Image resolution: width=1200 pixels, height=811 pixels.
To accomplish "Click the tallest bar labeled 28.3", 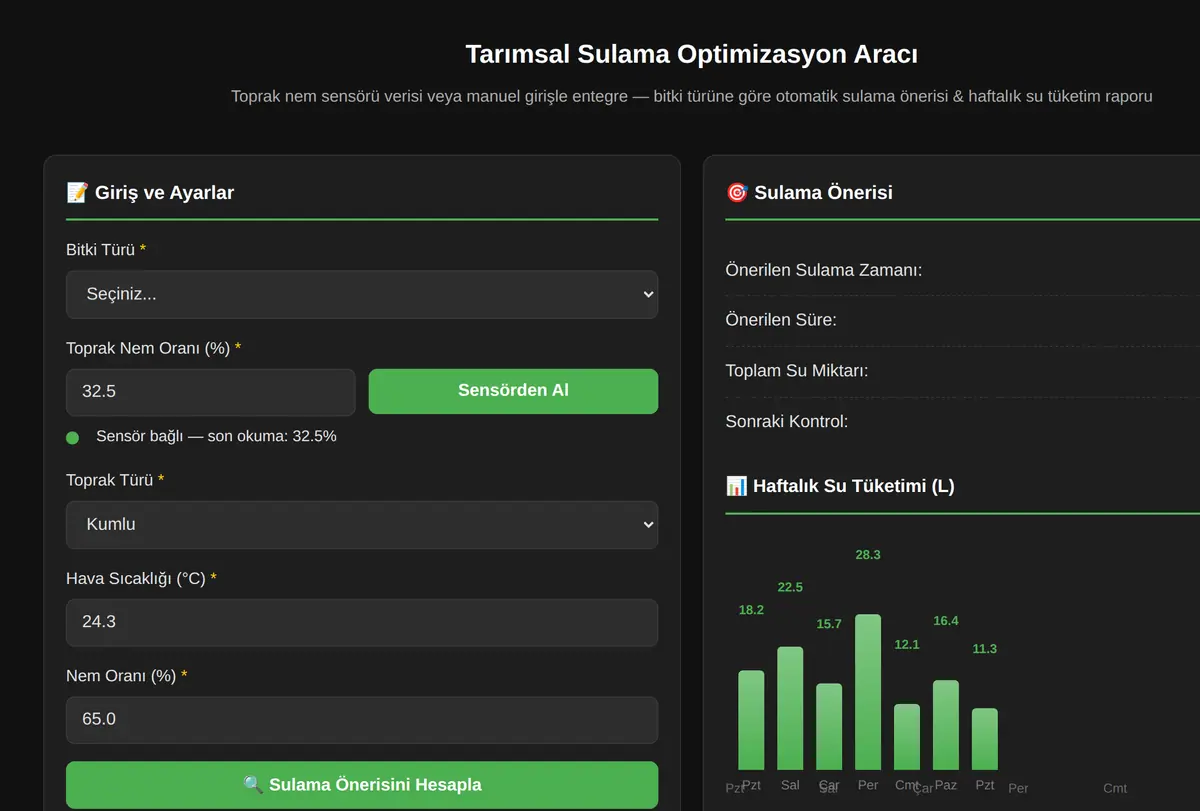I will tap(868, 692).
